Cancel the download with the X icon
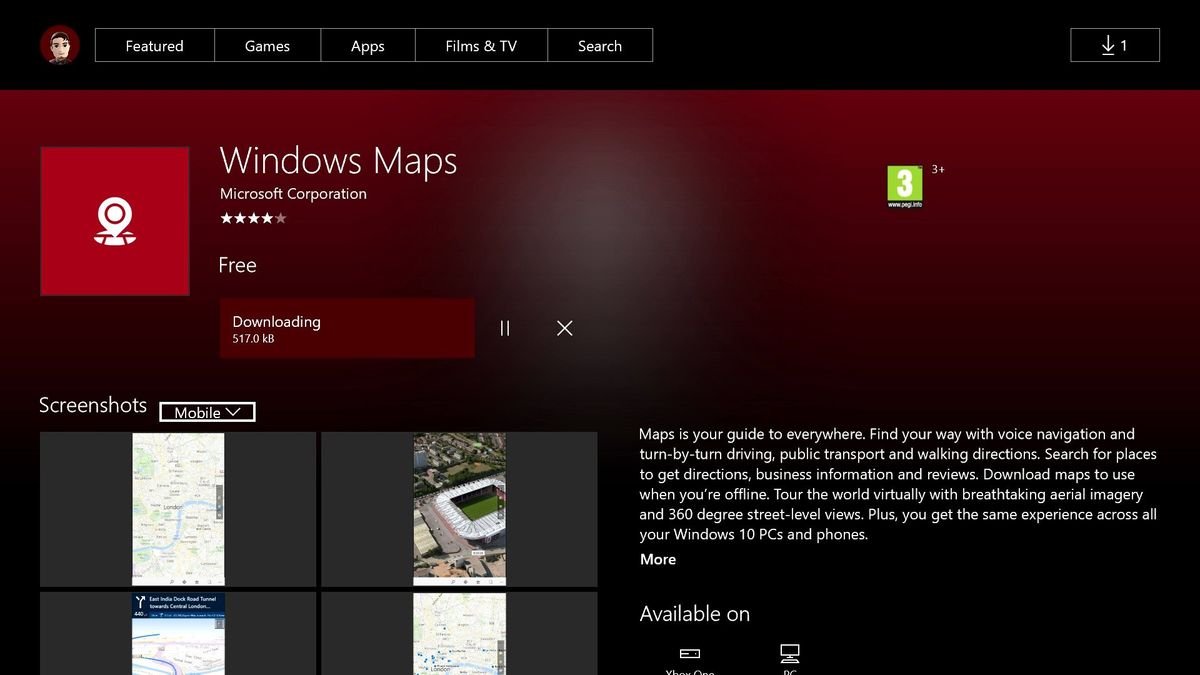 (564, 328)
